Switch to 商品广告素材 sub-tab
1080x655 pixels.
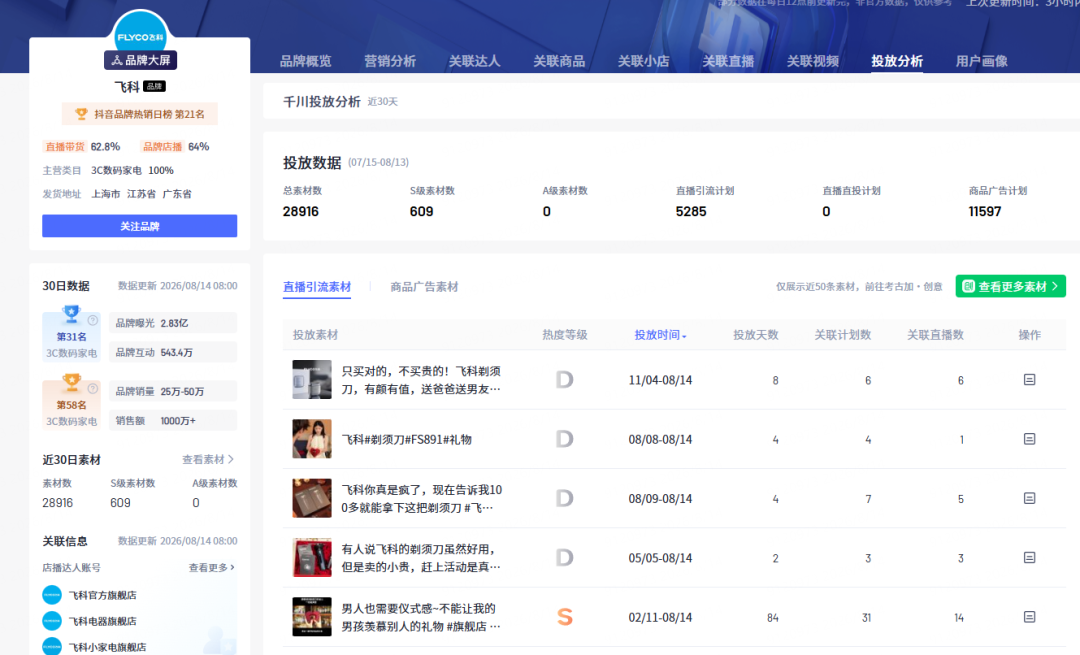[424, 287]
